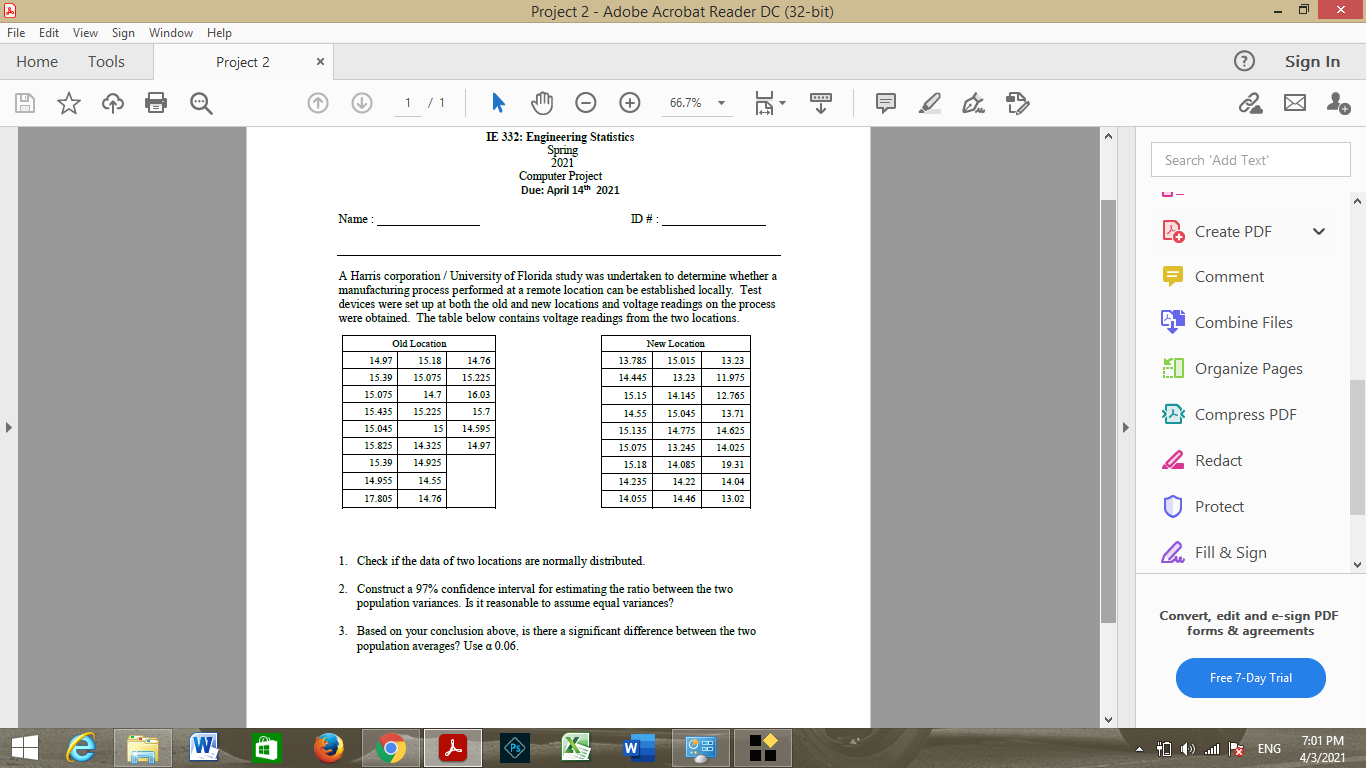1366x768 pixels.
Task: Expand the Create PDF options chevron
Action: 1320,231
